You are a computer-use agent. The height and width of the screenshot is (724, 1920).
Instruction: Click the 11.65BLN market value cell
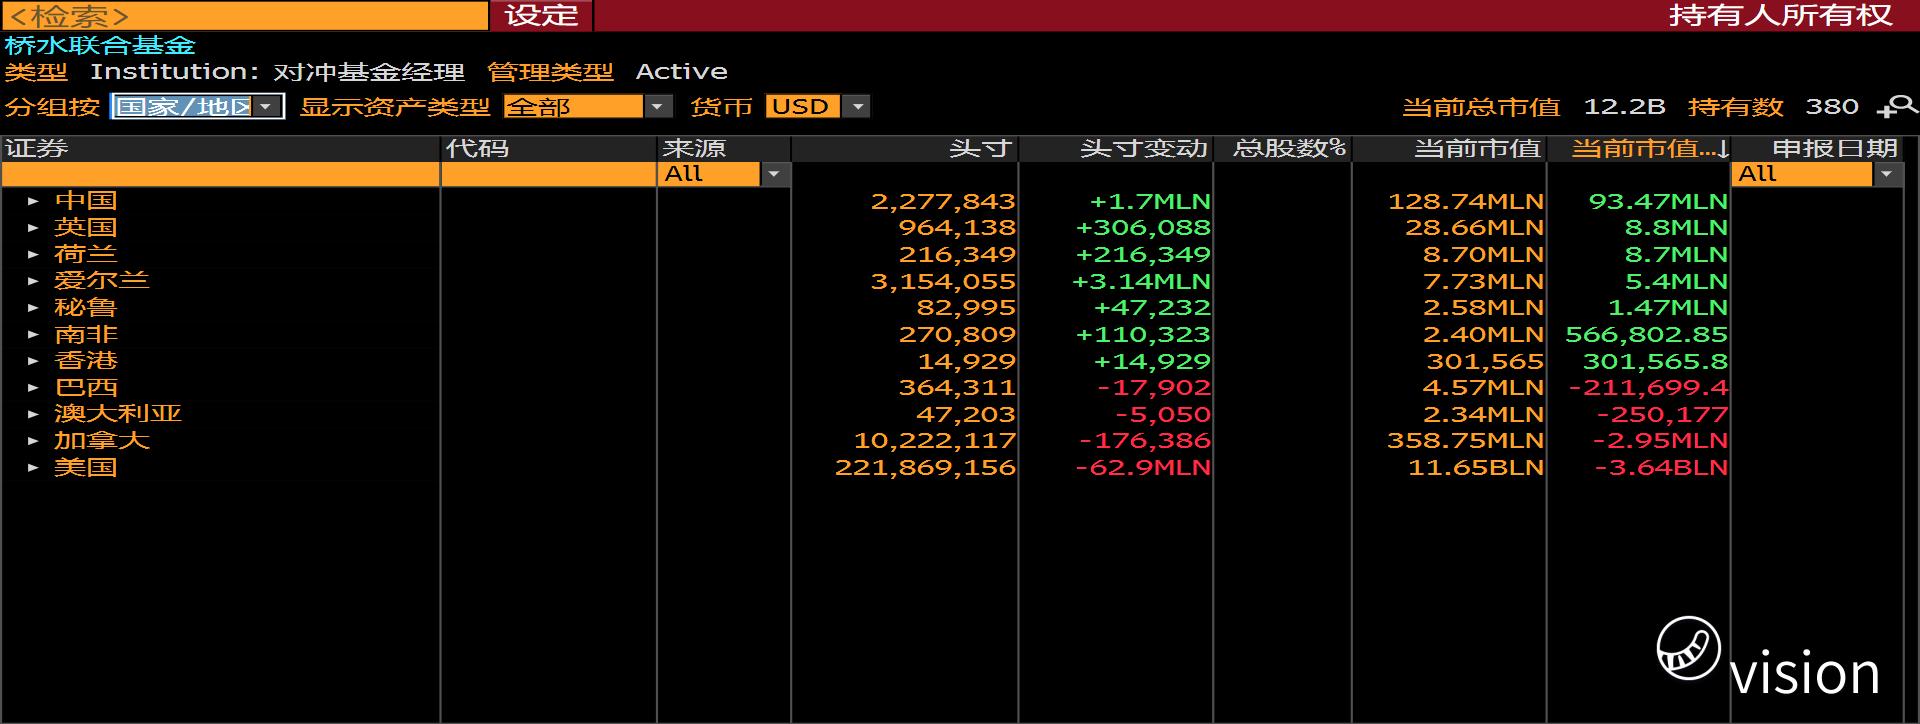(1476, 467)
